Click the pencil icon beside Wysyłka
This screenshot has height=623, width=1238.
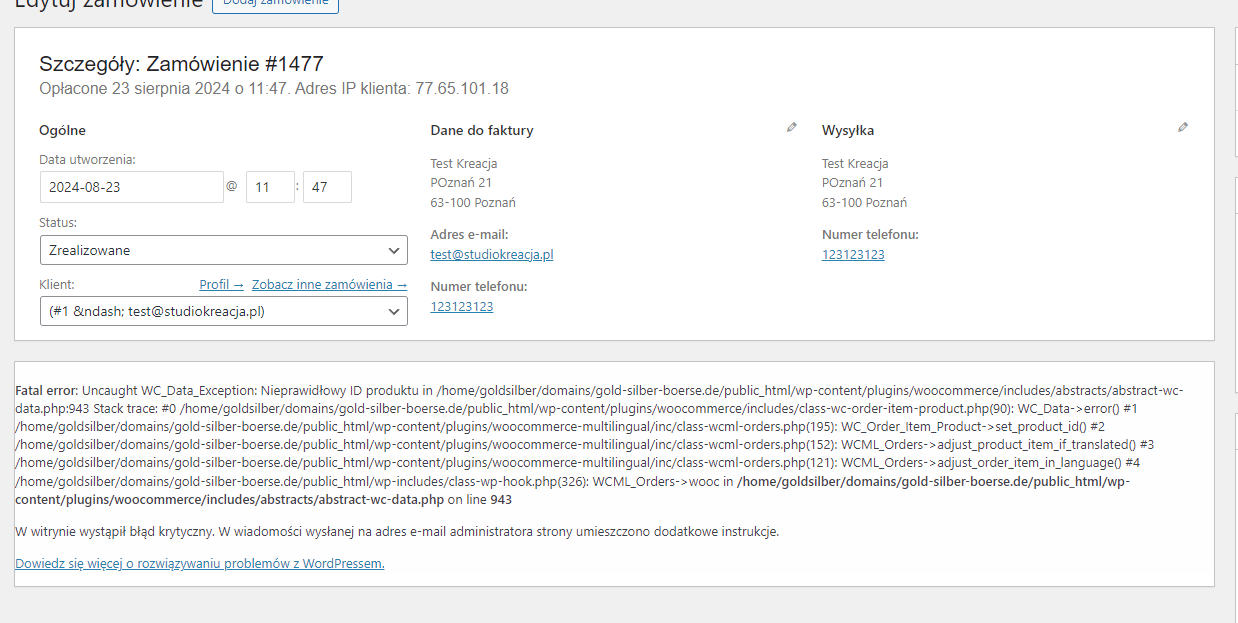point(1183,127)
